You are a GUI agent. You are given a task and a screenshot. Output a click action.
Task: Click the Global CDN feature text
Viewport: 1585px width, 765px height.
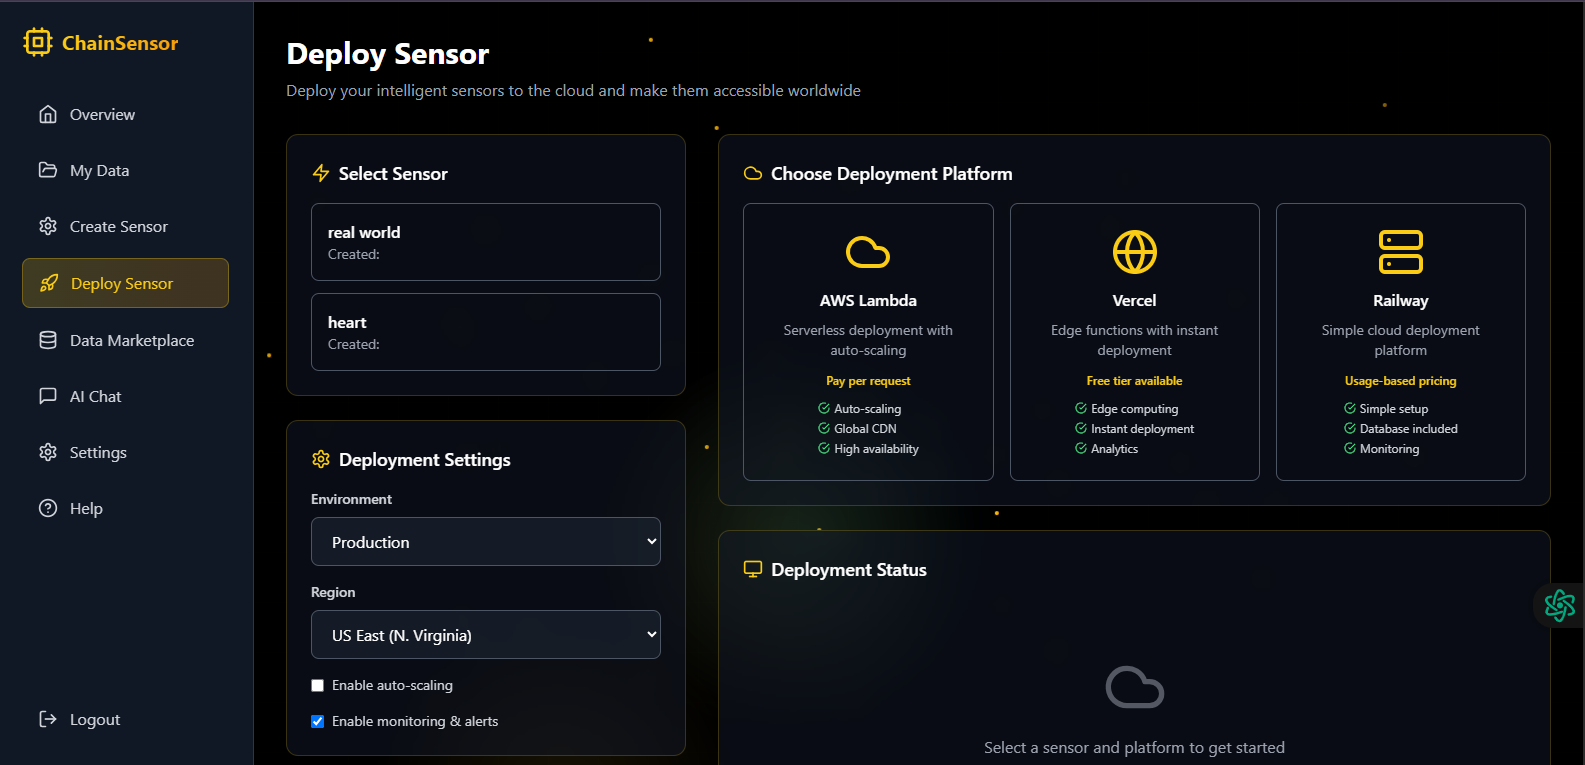pos(865,428)
